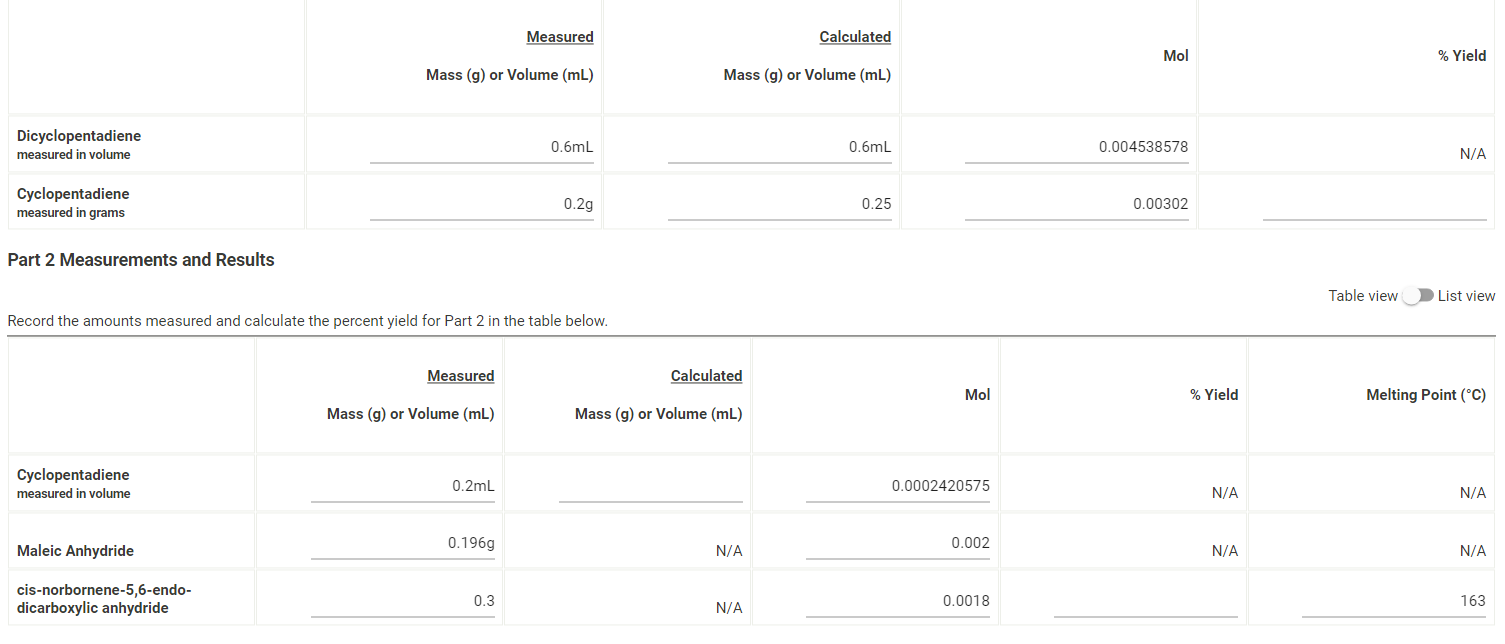Open the Measured column header link in Part 2
The width and height of the screenshot is (1505, 644).
click(x=461, y=375)
